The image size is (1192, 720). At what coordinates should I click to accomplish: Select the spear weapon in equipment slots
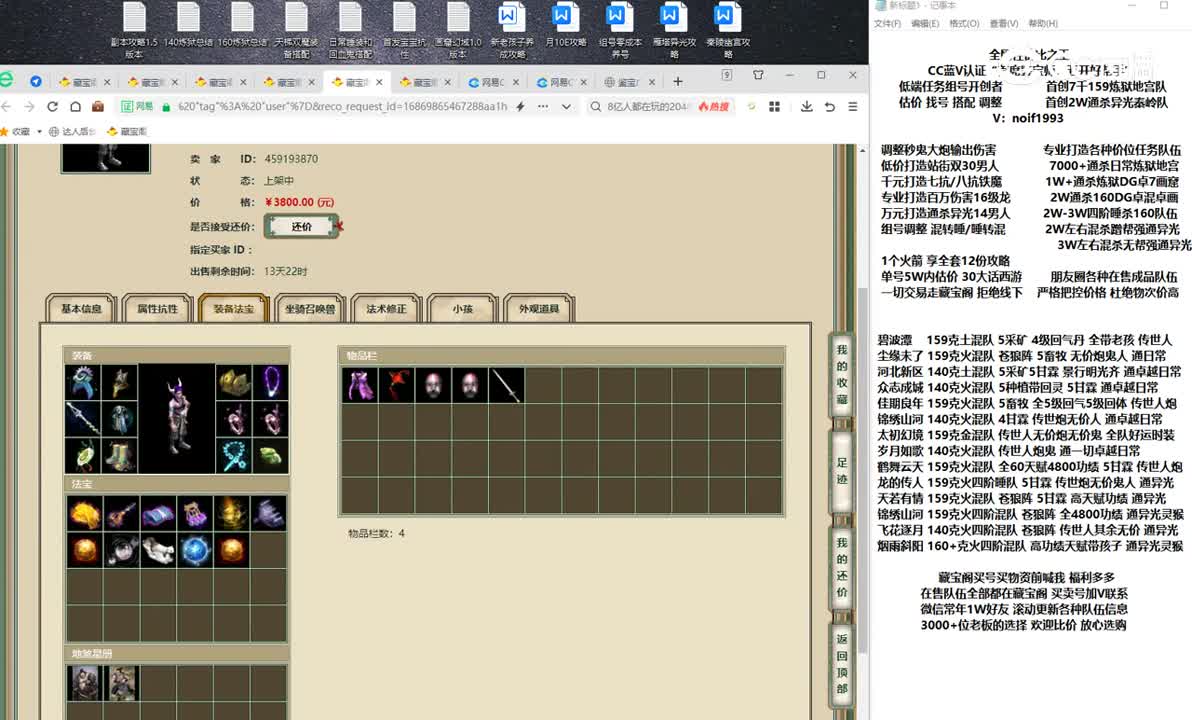pyautogui.click(x=83, y=419)
